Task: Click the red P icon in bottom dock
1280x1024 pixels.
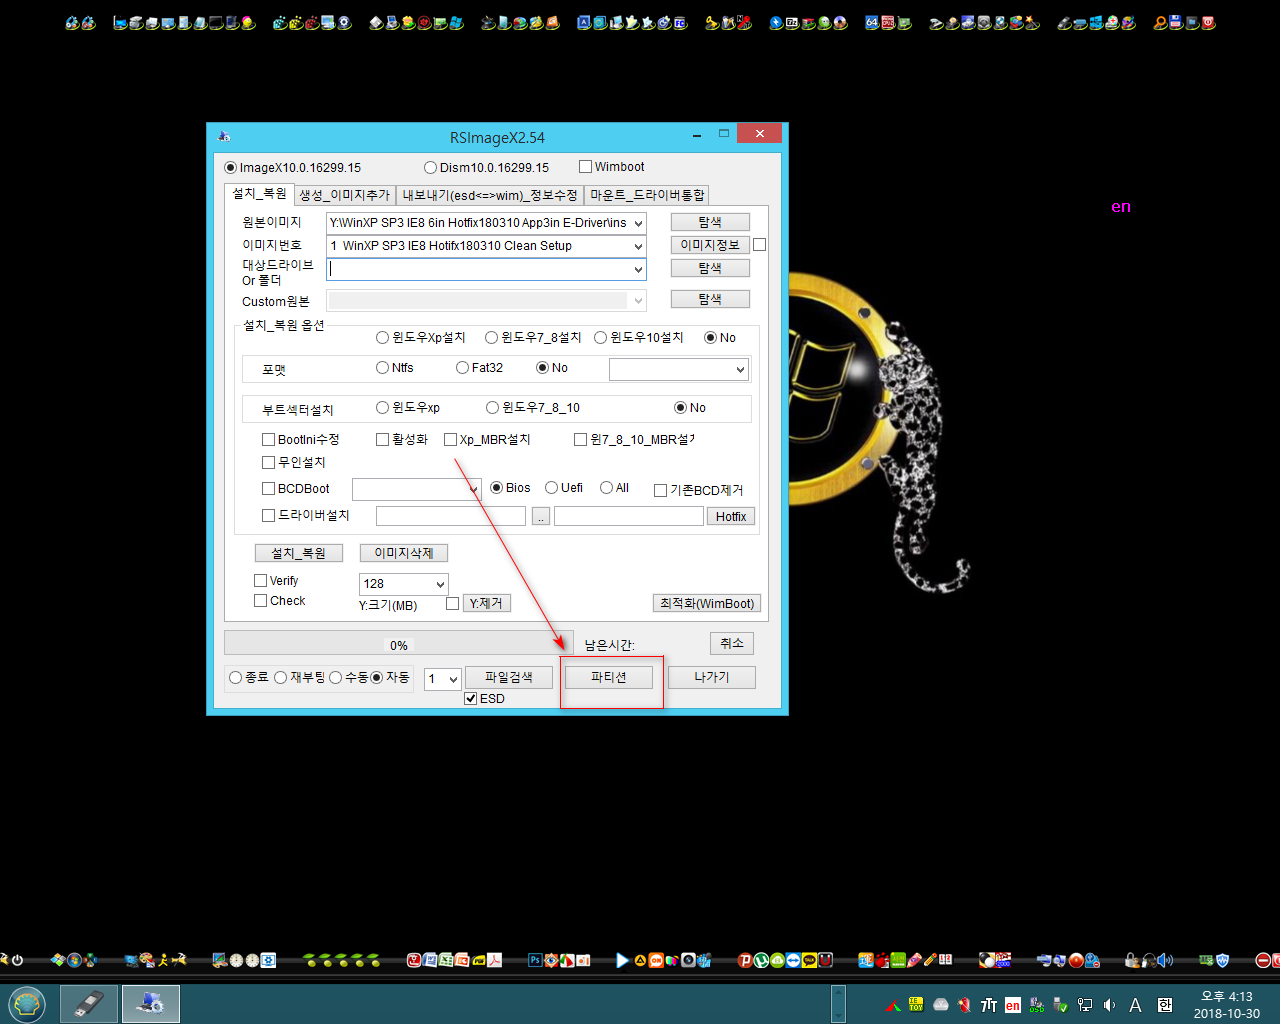Action: (x=744, y=960)
